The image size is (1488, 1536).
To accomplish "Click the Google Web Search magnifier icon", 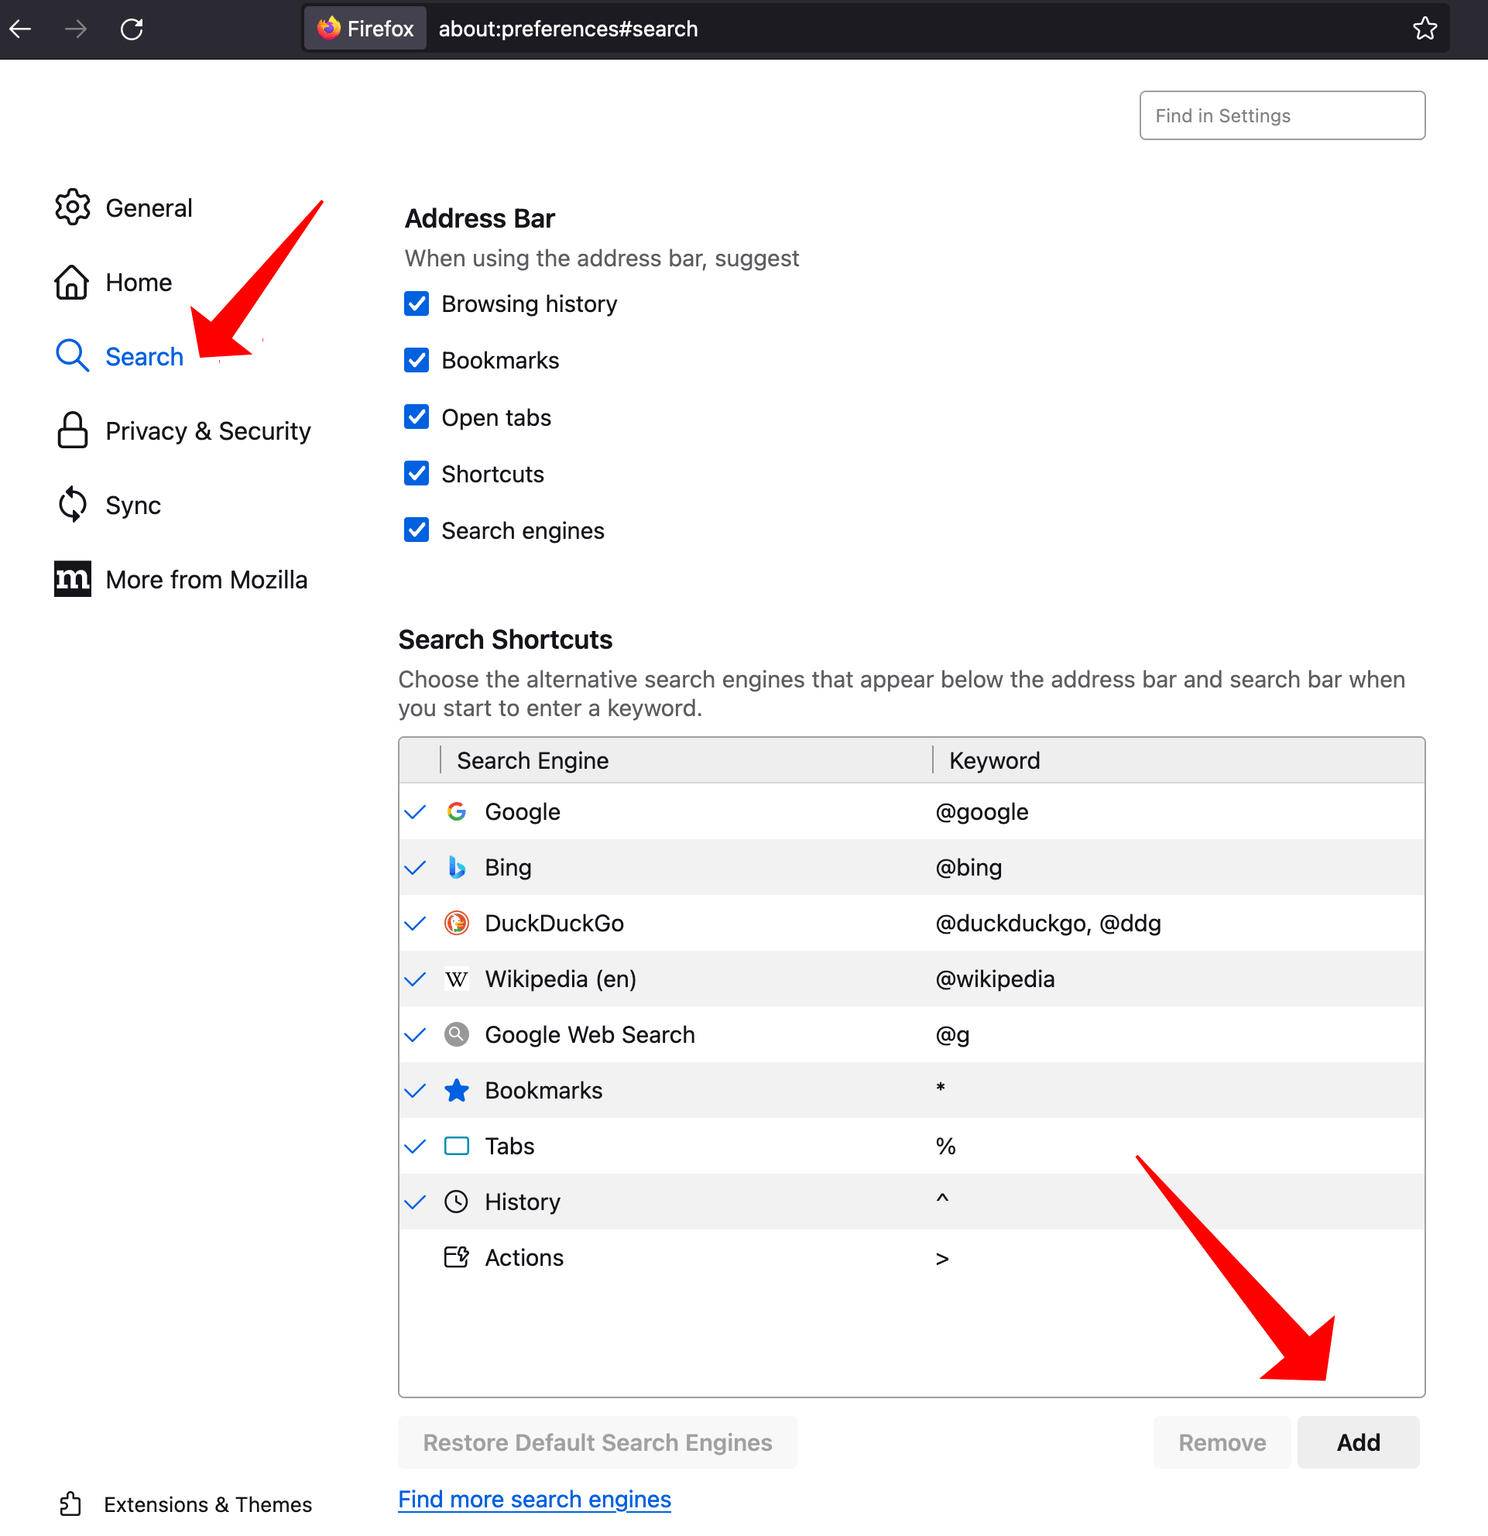I will 457,1034.
